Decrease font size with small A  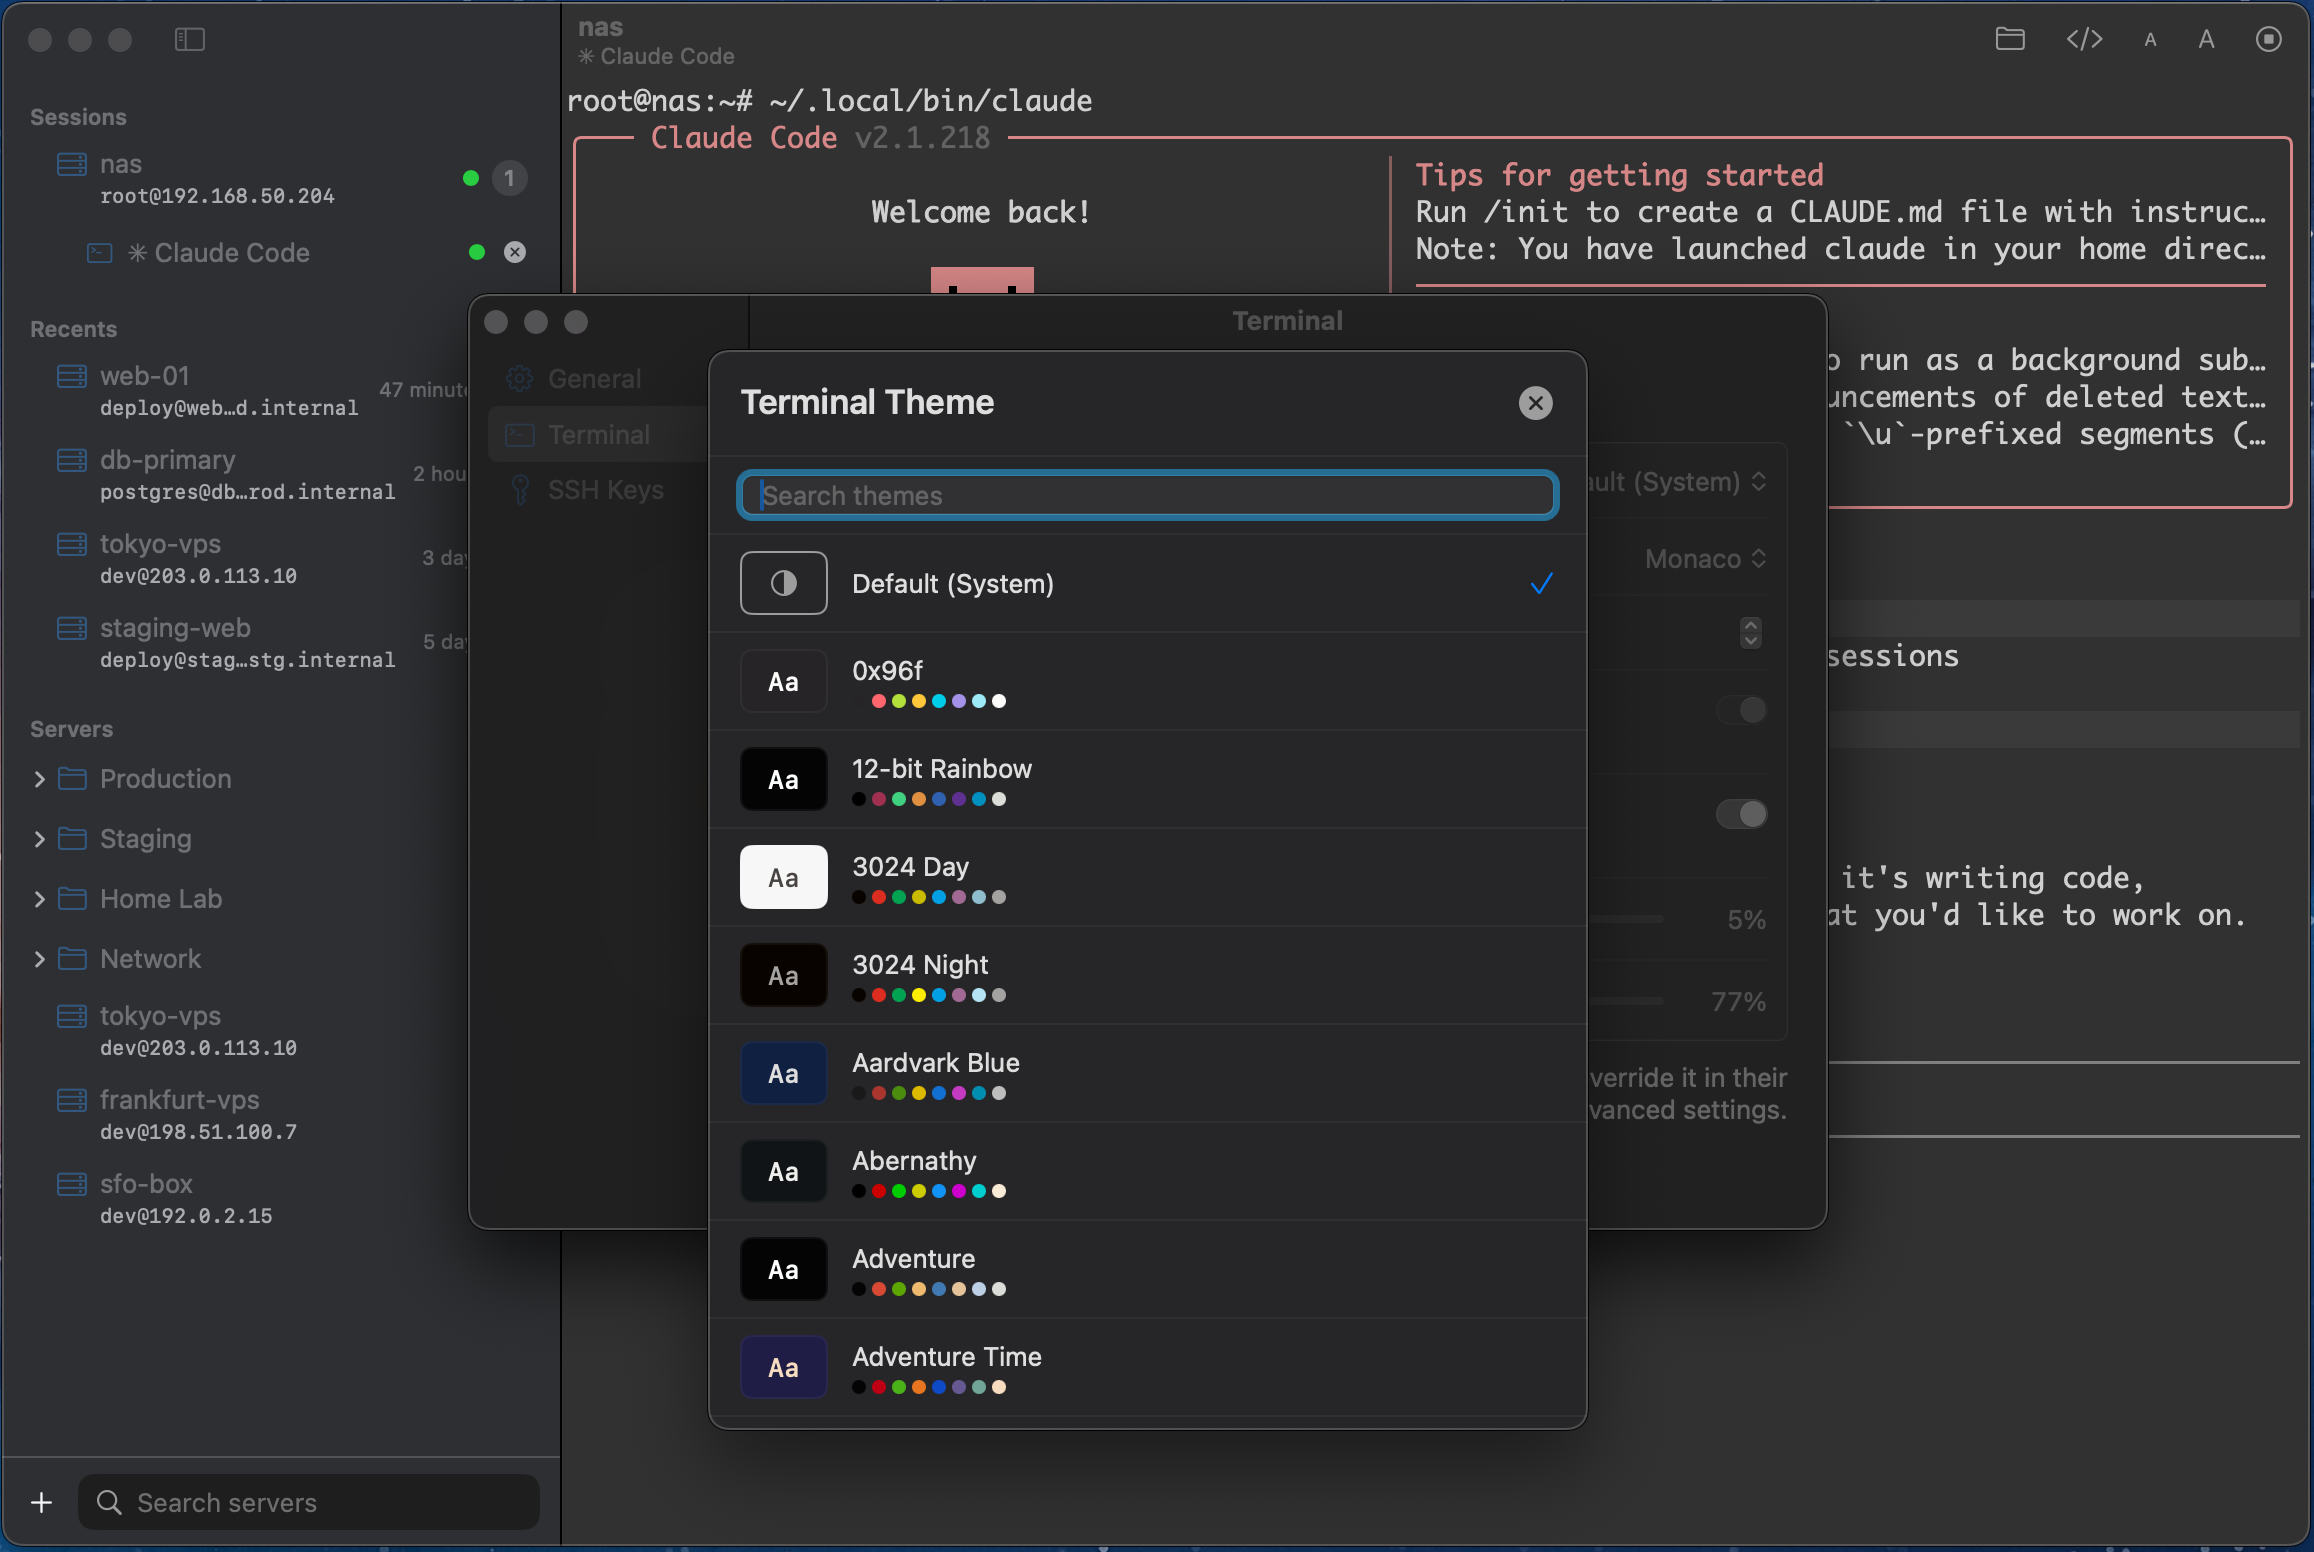tap(2150, 40)
